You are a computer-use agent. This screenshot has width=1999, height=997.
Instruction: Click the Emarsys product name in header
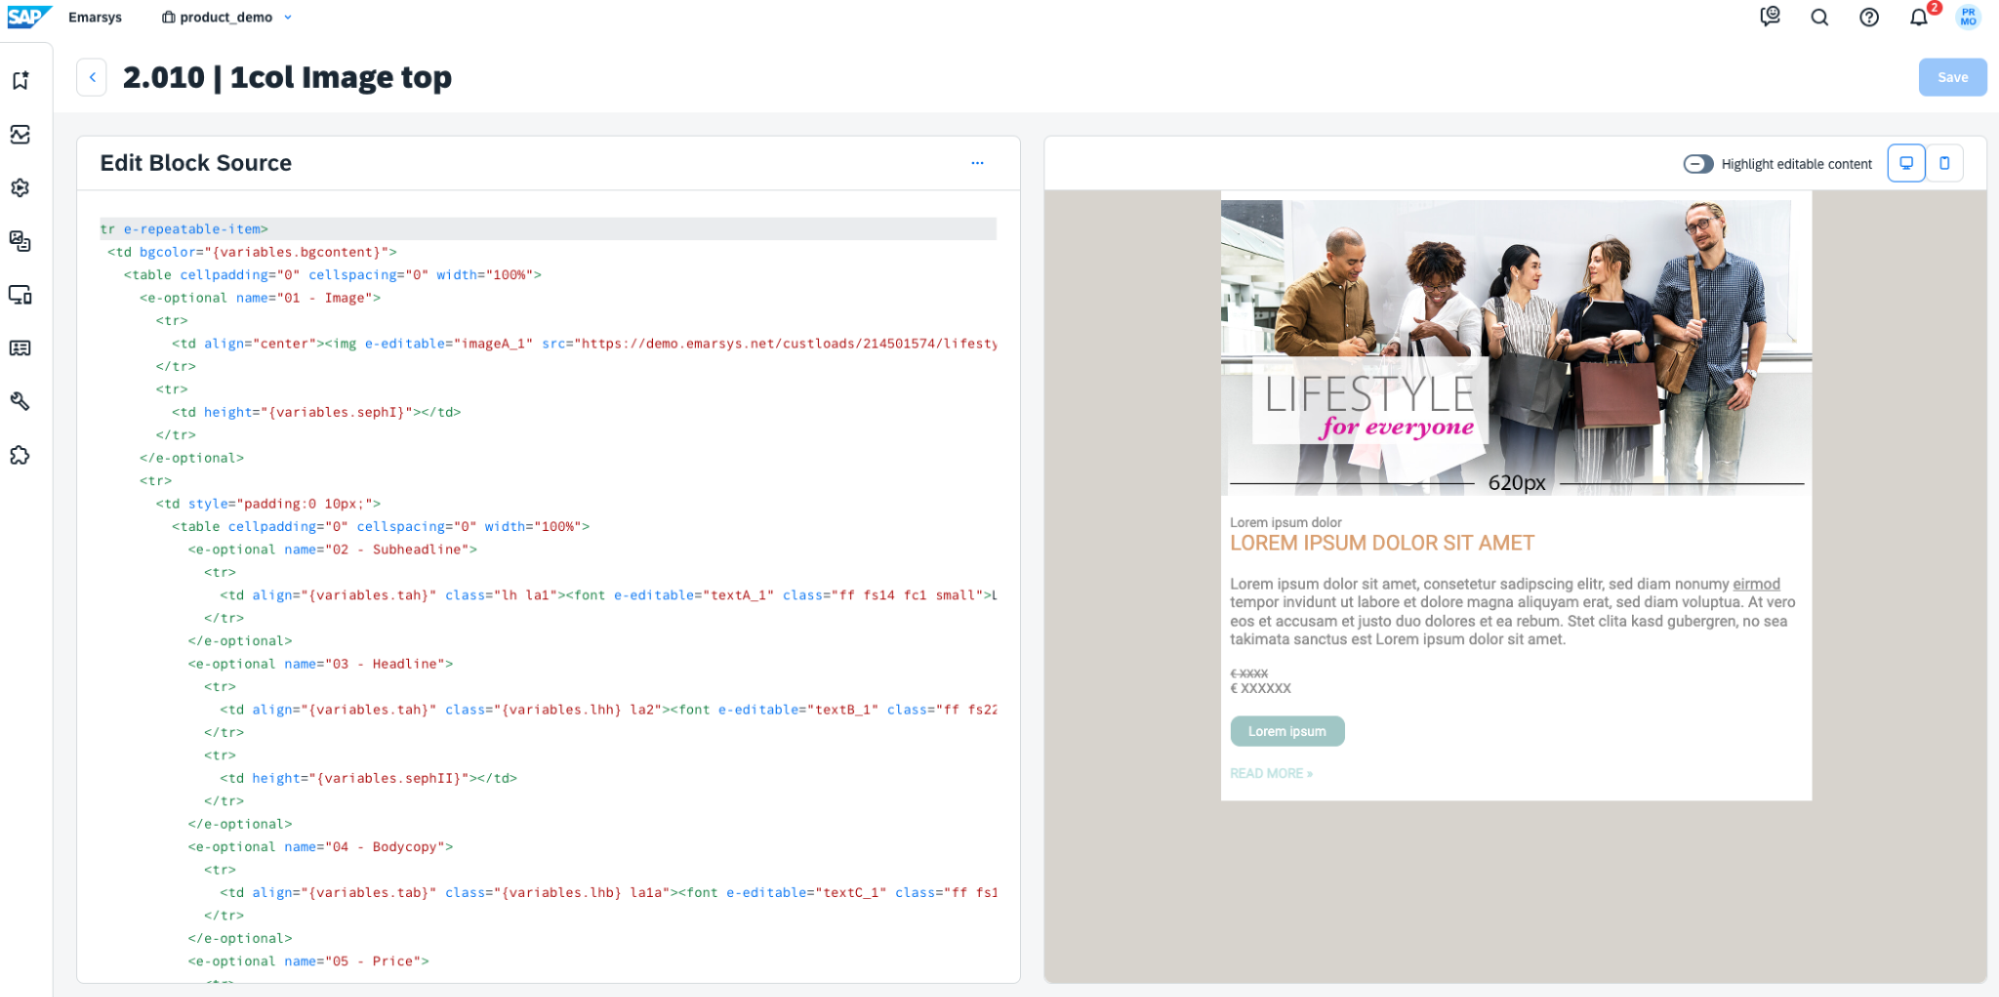coord(95,17)
